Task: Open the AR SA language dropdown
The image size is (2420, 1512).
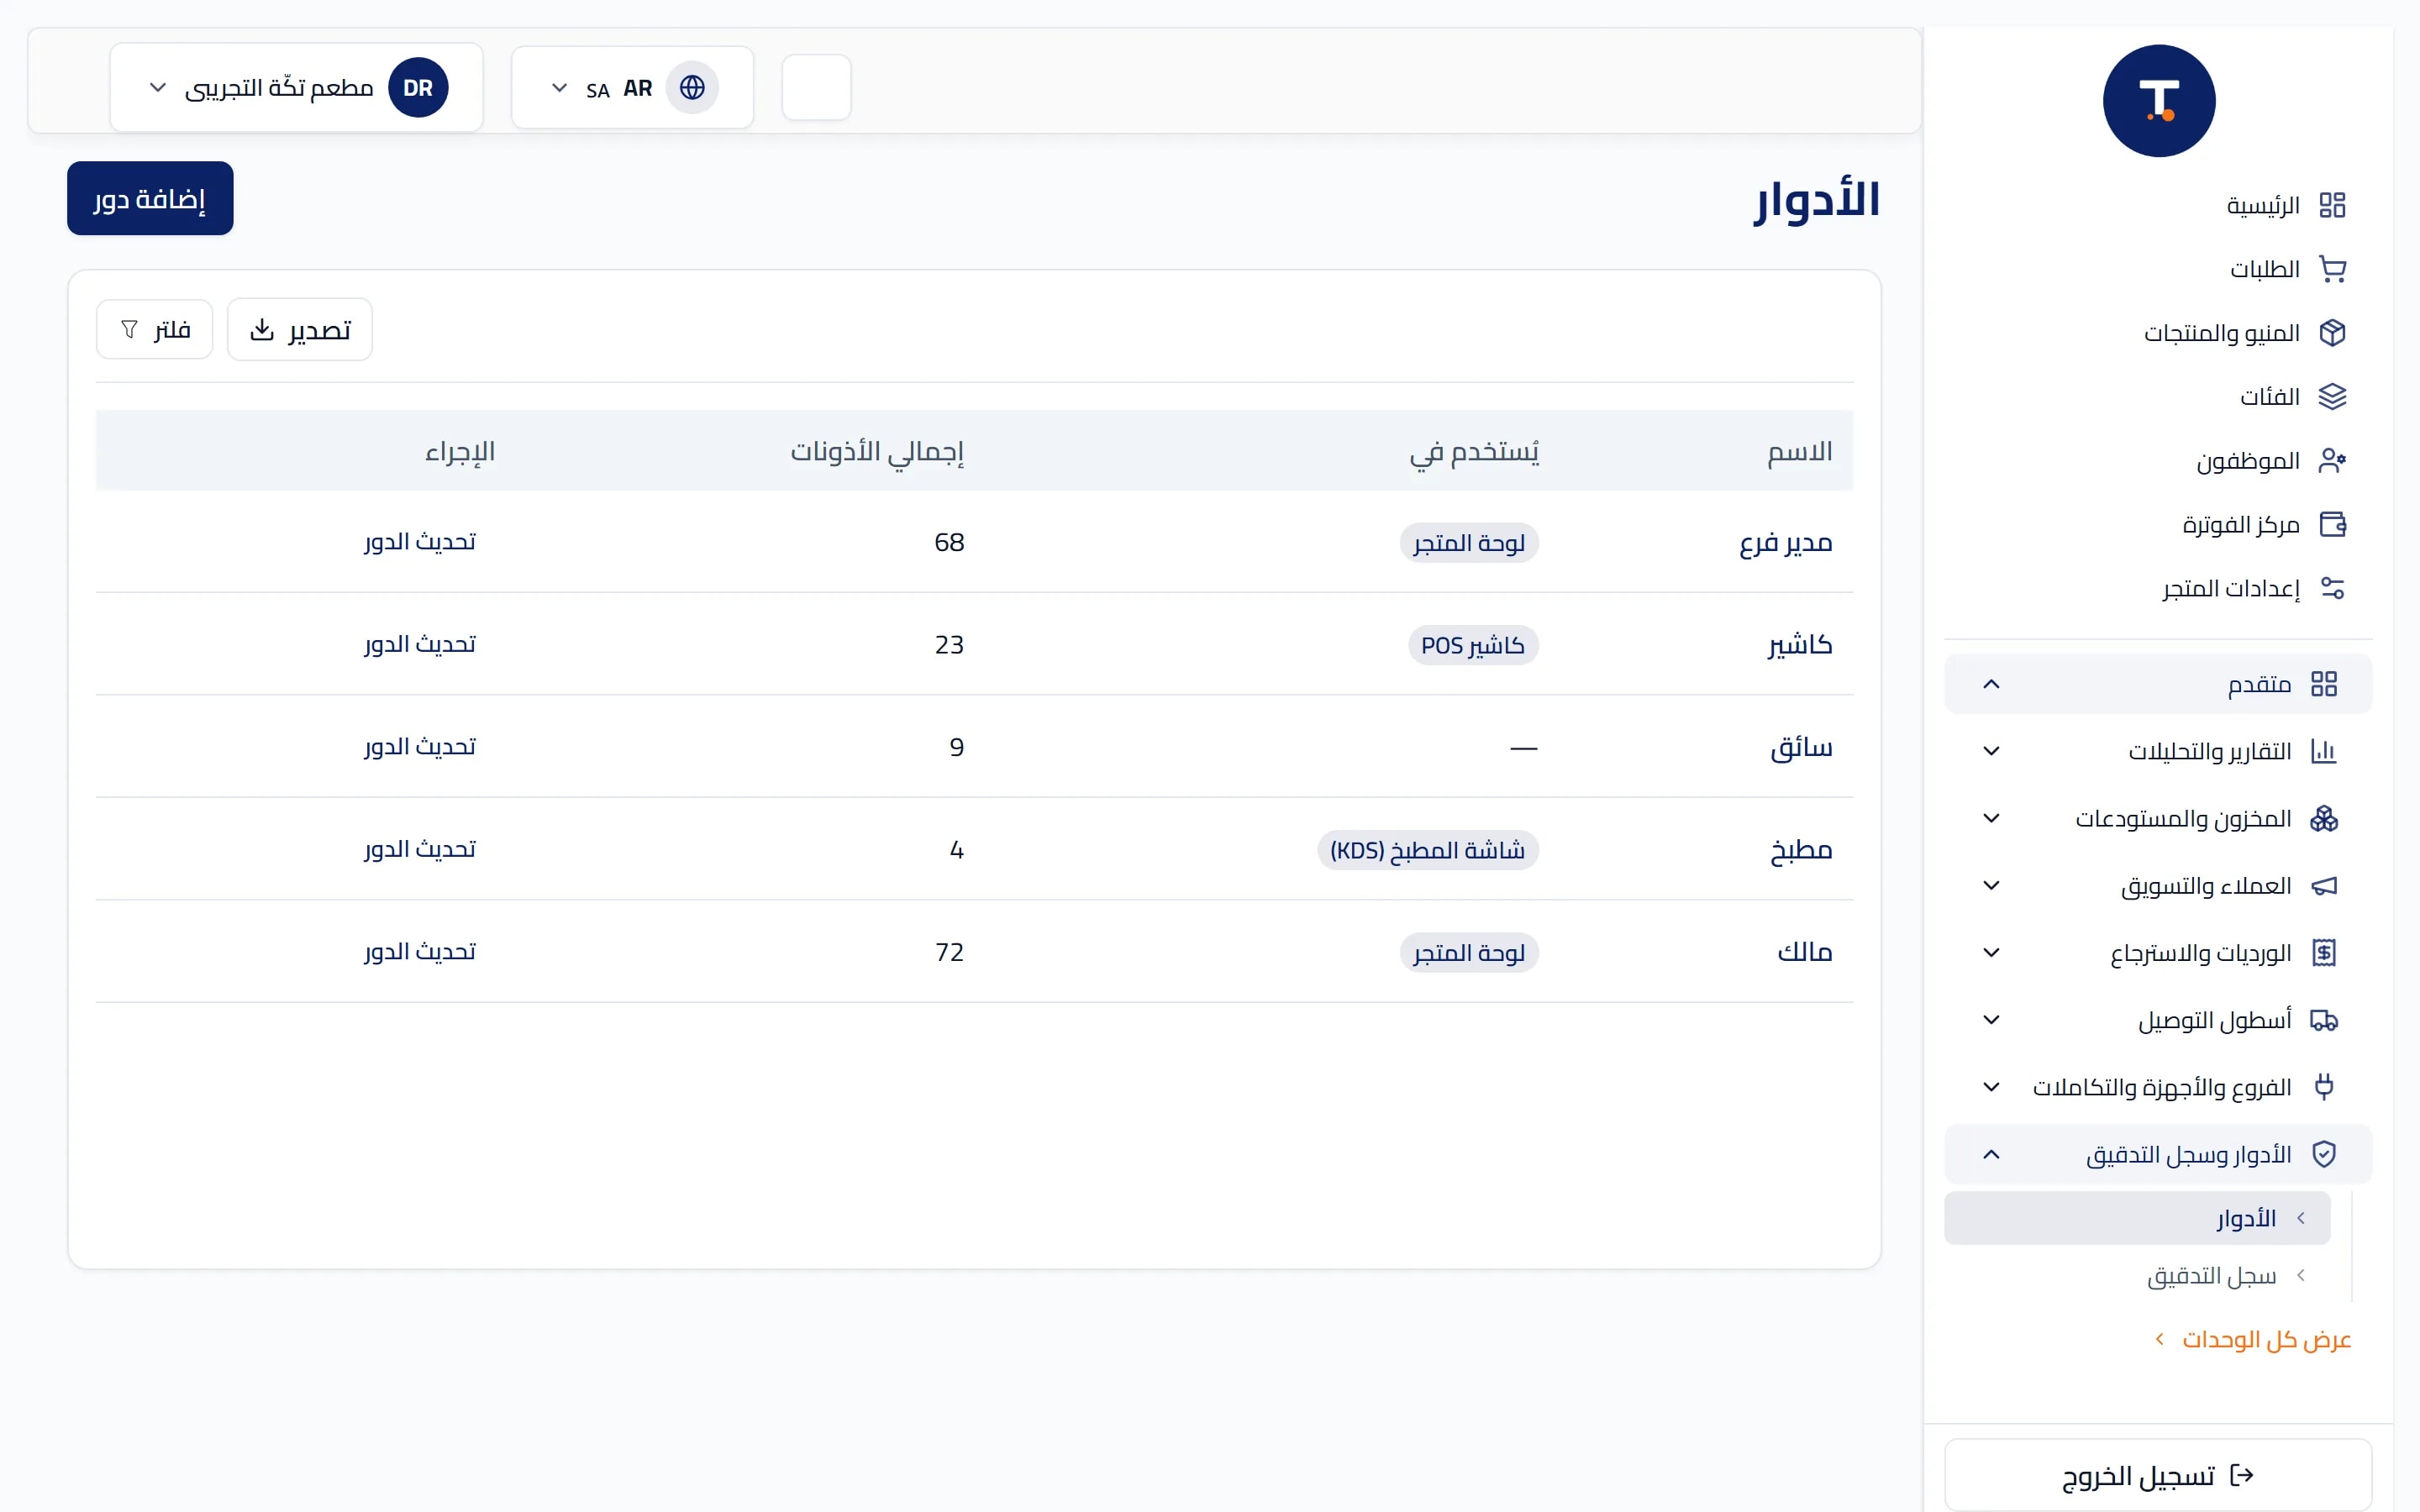Action: point(632,88)
